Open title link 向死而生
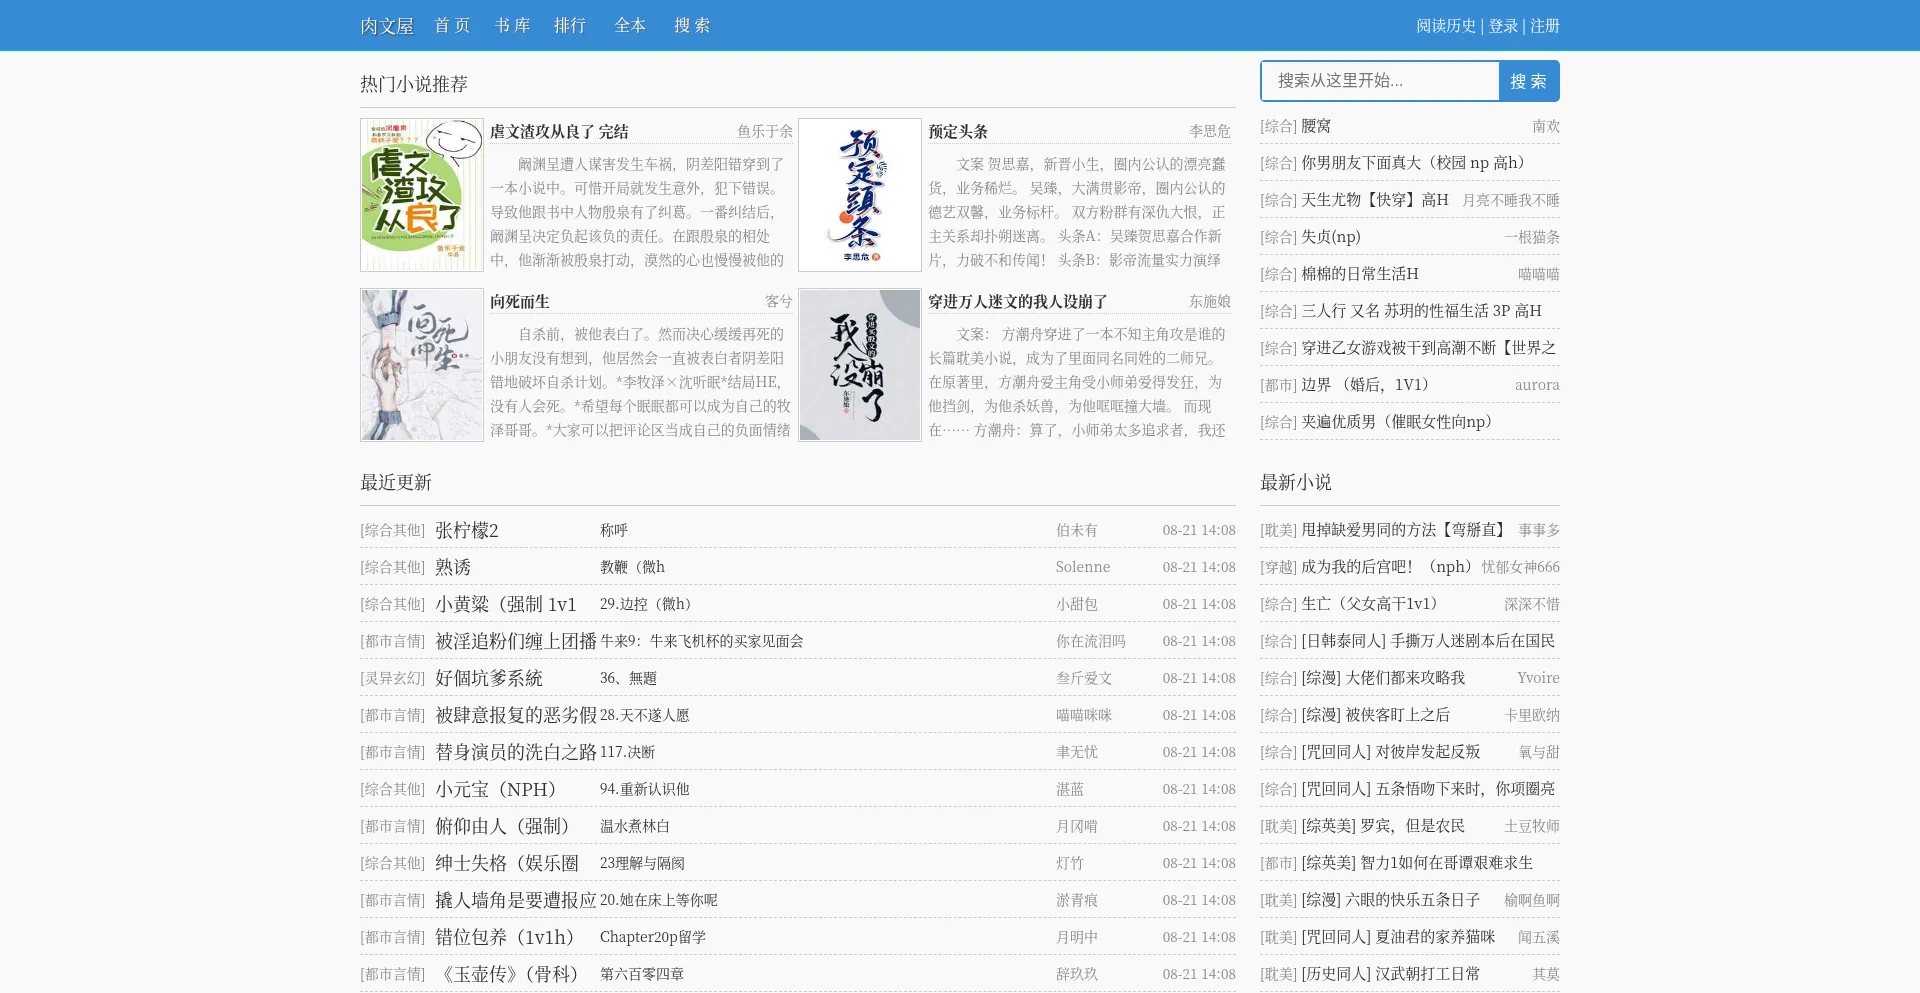Screen dimensions: 1920x993 [520, 301]
